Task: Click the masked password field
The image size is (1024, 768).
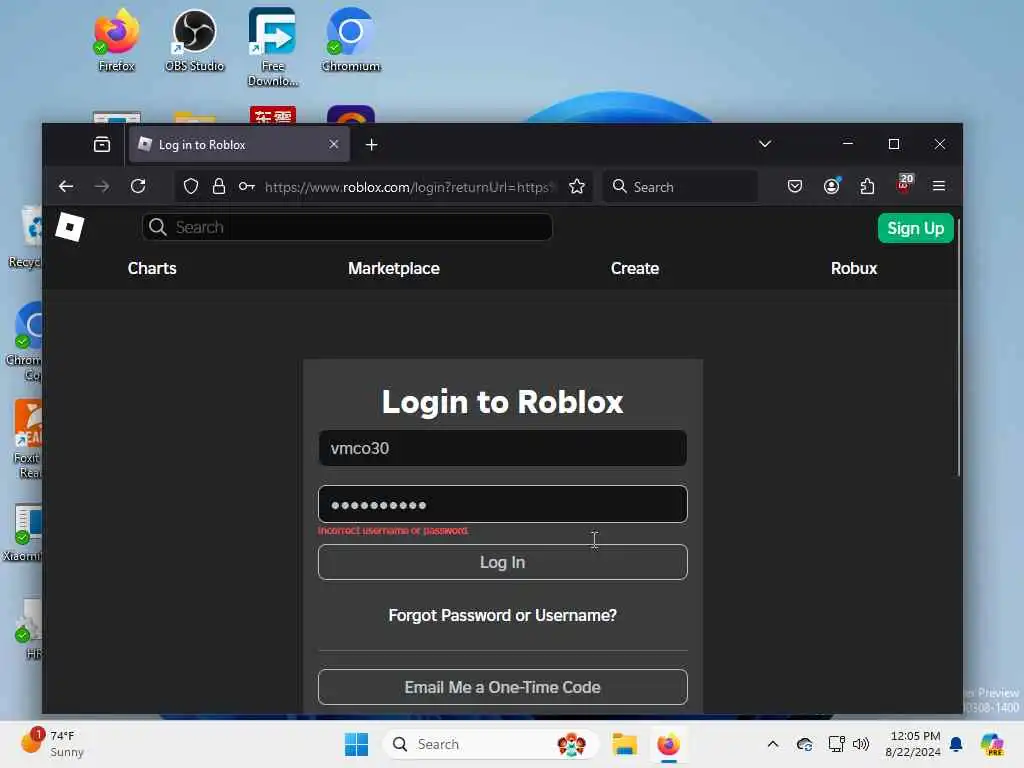Action: [503, 504]
